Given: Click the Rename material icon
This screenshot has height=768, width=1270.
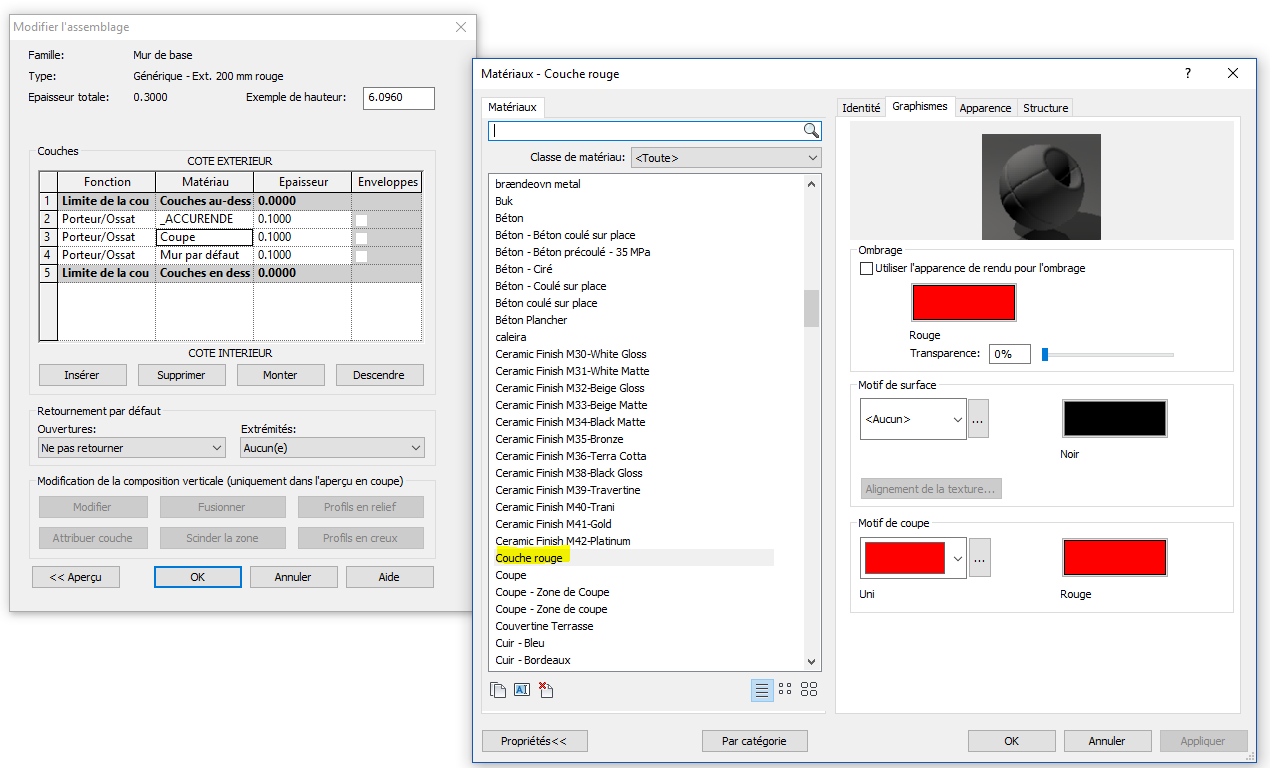Looking at the screenshot, I should pos(521,689).
